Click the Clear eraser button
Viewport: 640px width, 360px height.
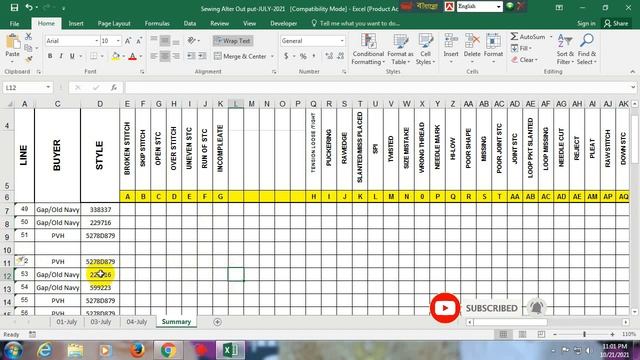pos(524,60)
